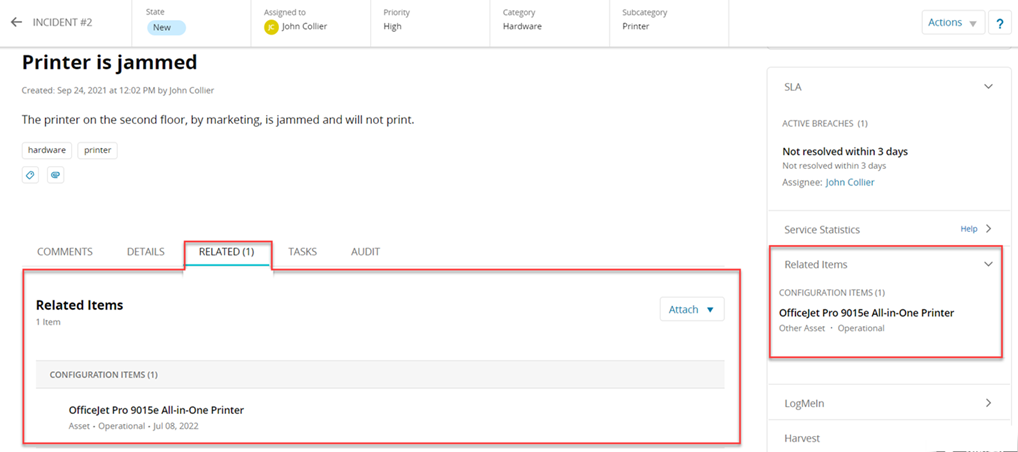Switch to the Details tab

[x=146, y=252]
